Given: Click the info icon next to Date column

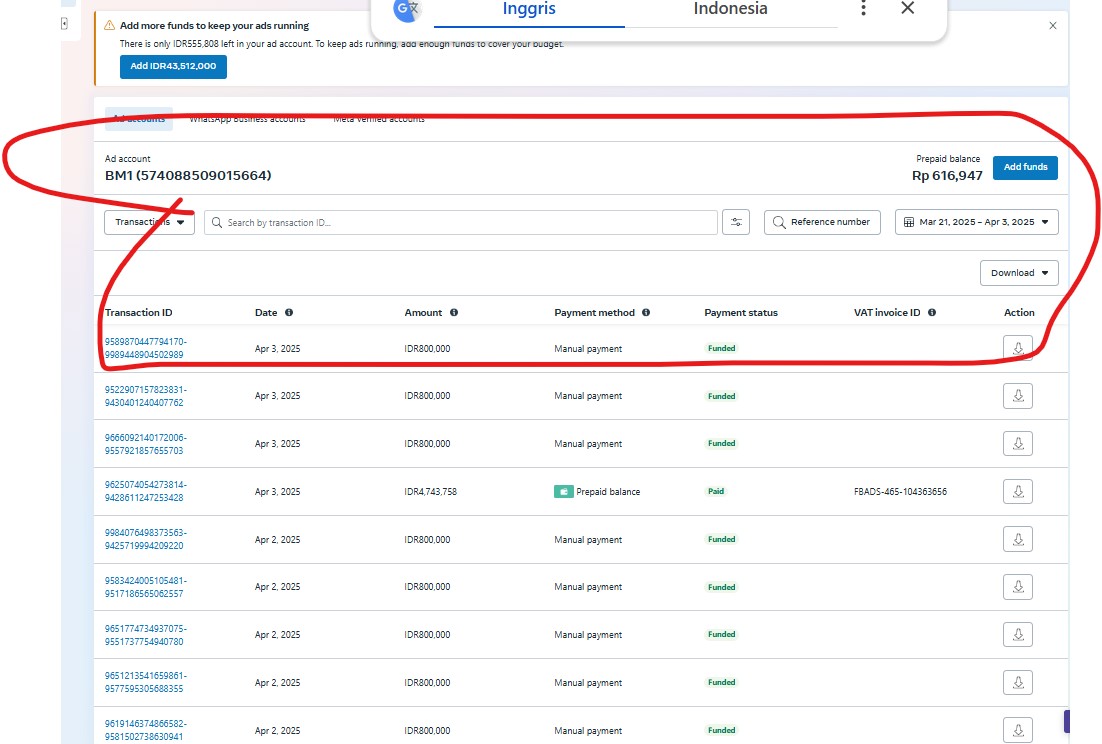Looking at the screenshot, I should pyautogui.click(x=289, y=313).
